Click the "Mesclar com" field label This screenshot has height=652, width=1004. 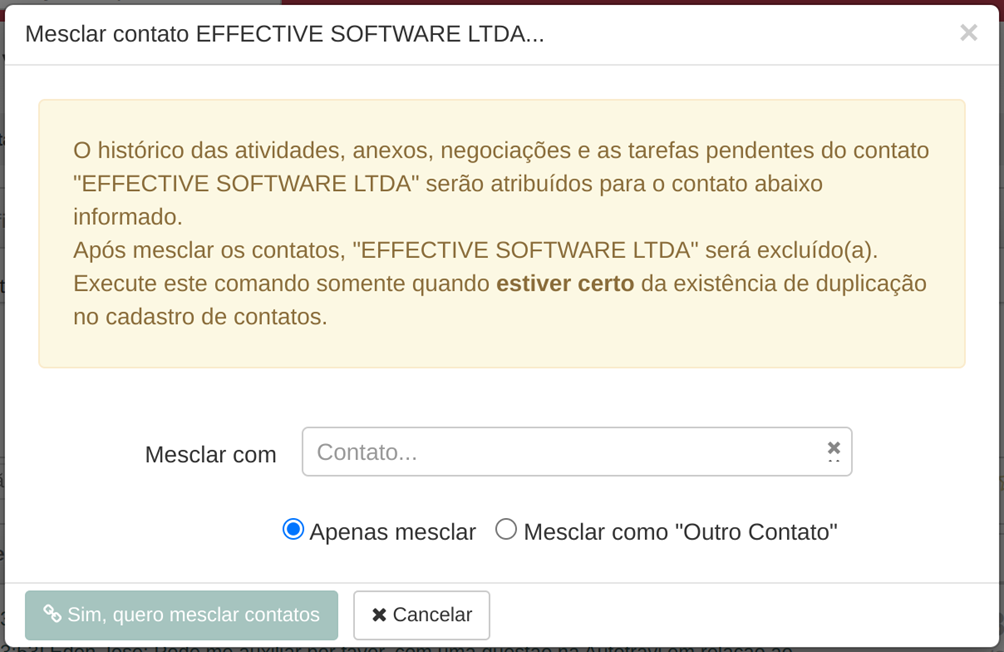[211, 455]
